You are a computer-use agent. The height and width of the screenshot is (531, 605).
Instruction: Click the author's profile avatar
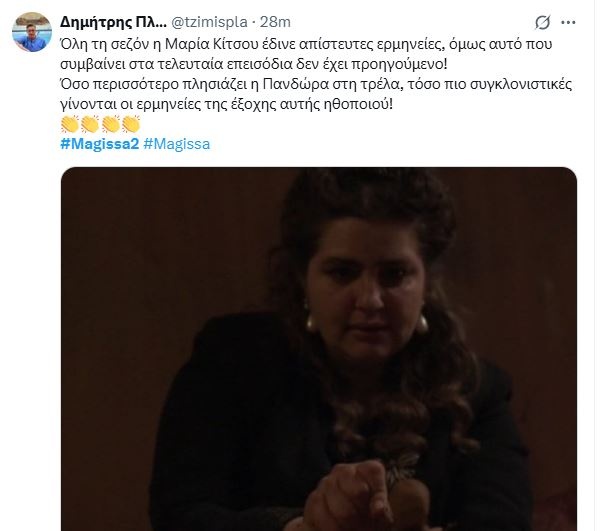pyautogui.click(x=32, y=32)
